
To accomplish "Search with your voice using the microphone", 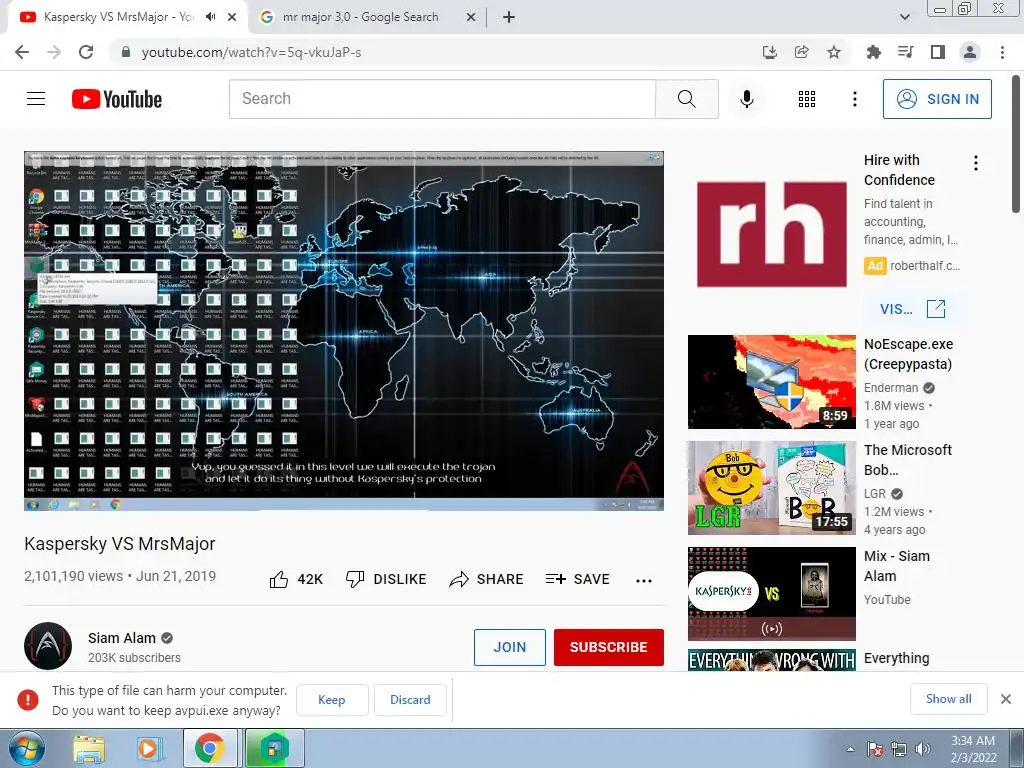I will click(747, 99).
